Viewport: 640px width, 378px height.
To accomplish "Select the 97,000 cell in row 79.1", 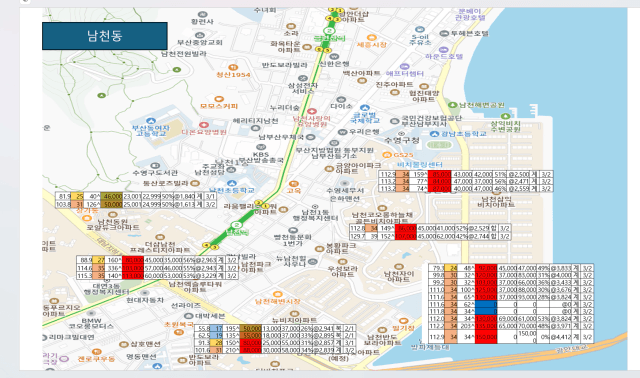I will point(486,268).
